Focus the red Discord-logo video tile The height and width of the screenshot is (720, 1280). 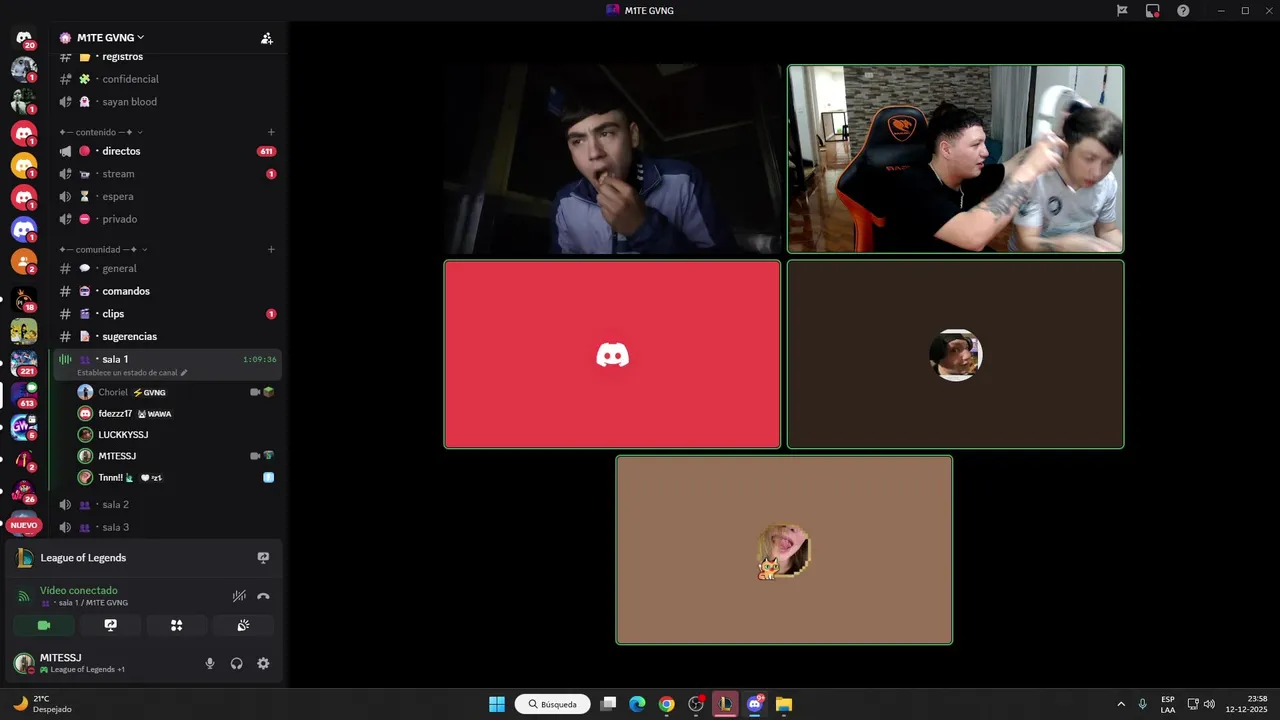pos(612,354)
